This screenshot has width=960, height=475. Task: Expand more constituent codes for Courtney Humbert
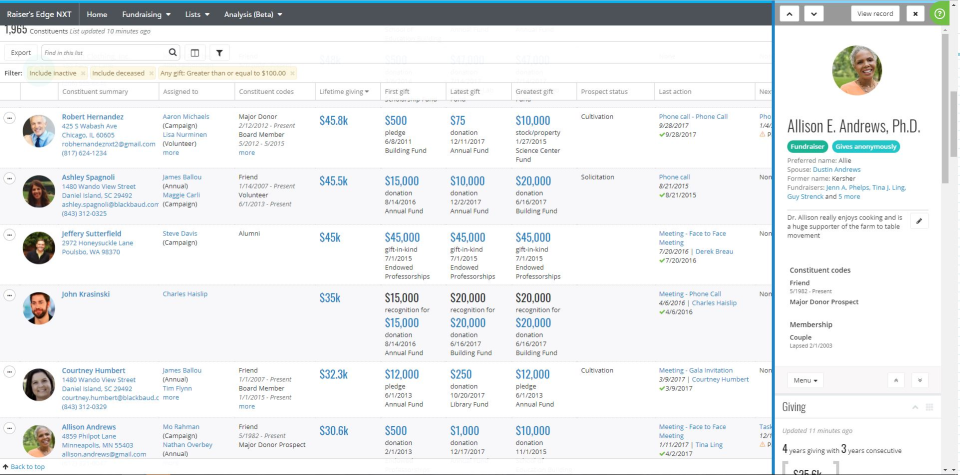coord(247,406)
